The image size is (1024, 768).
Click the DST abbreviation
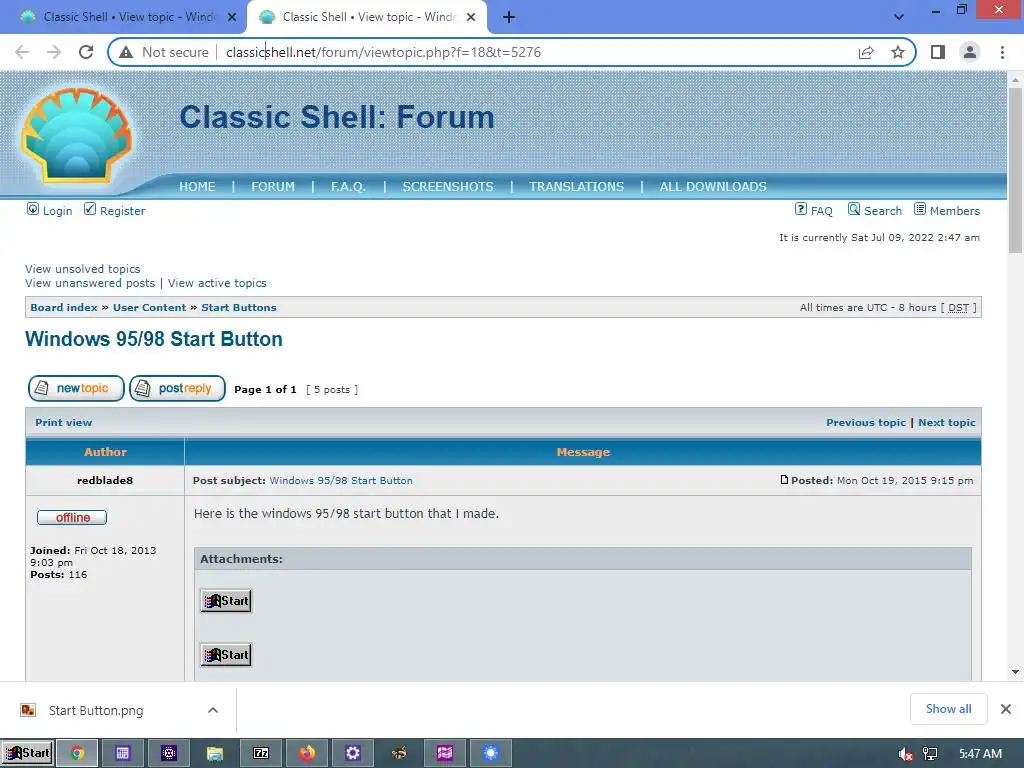pos(959,308)
